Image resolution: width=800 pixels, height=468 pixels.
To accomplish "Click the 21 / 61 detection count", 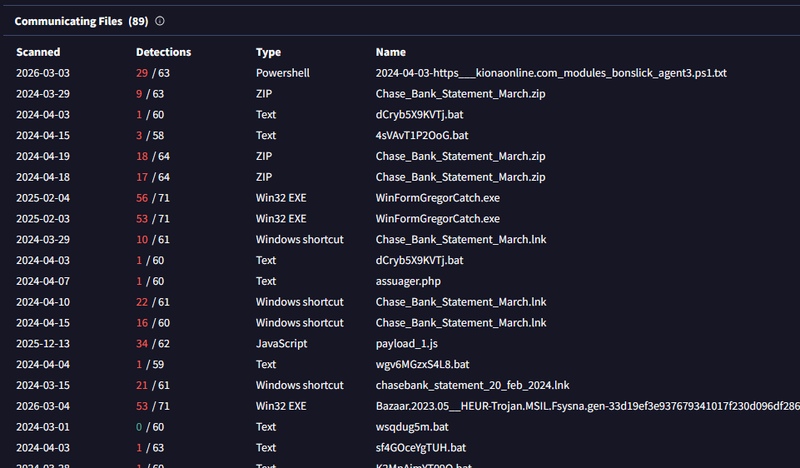I will click(x=153, y=385).
